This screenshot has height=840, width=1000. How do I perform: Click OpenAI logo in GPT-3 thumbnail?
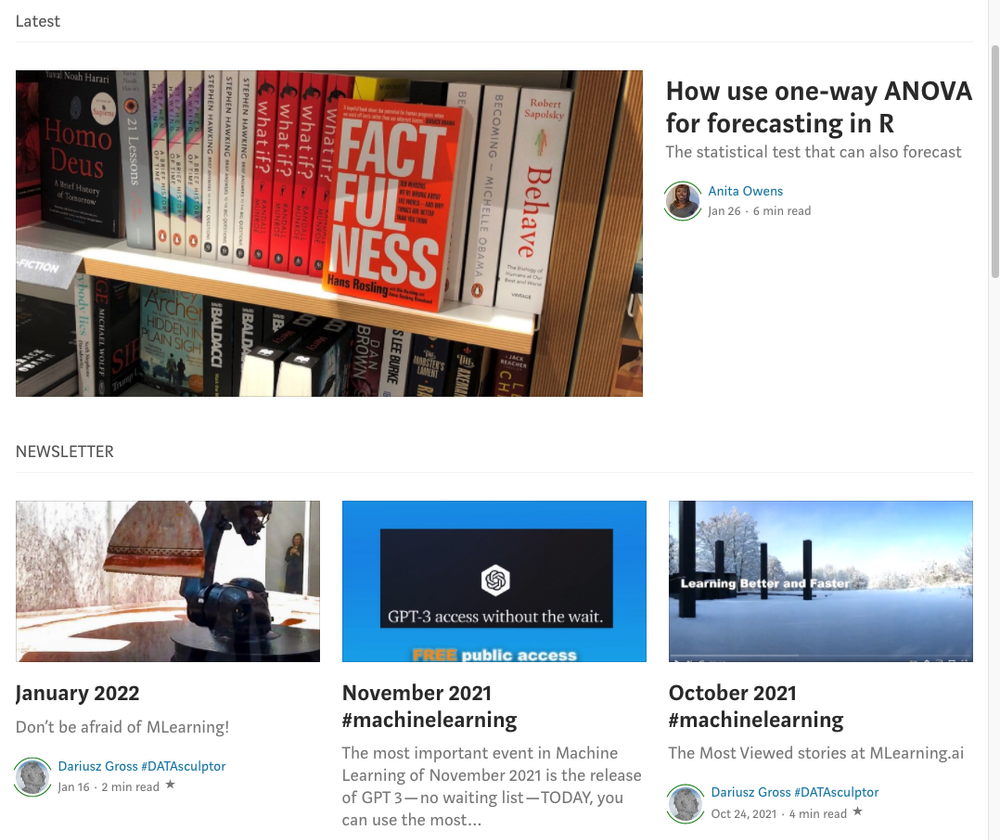pyautogui.click(x=495, y=580)
